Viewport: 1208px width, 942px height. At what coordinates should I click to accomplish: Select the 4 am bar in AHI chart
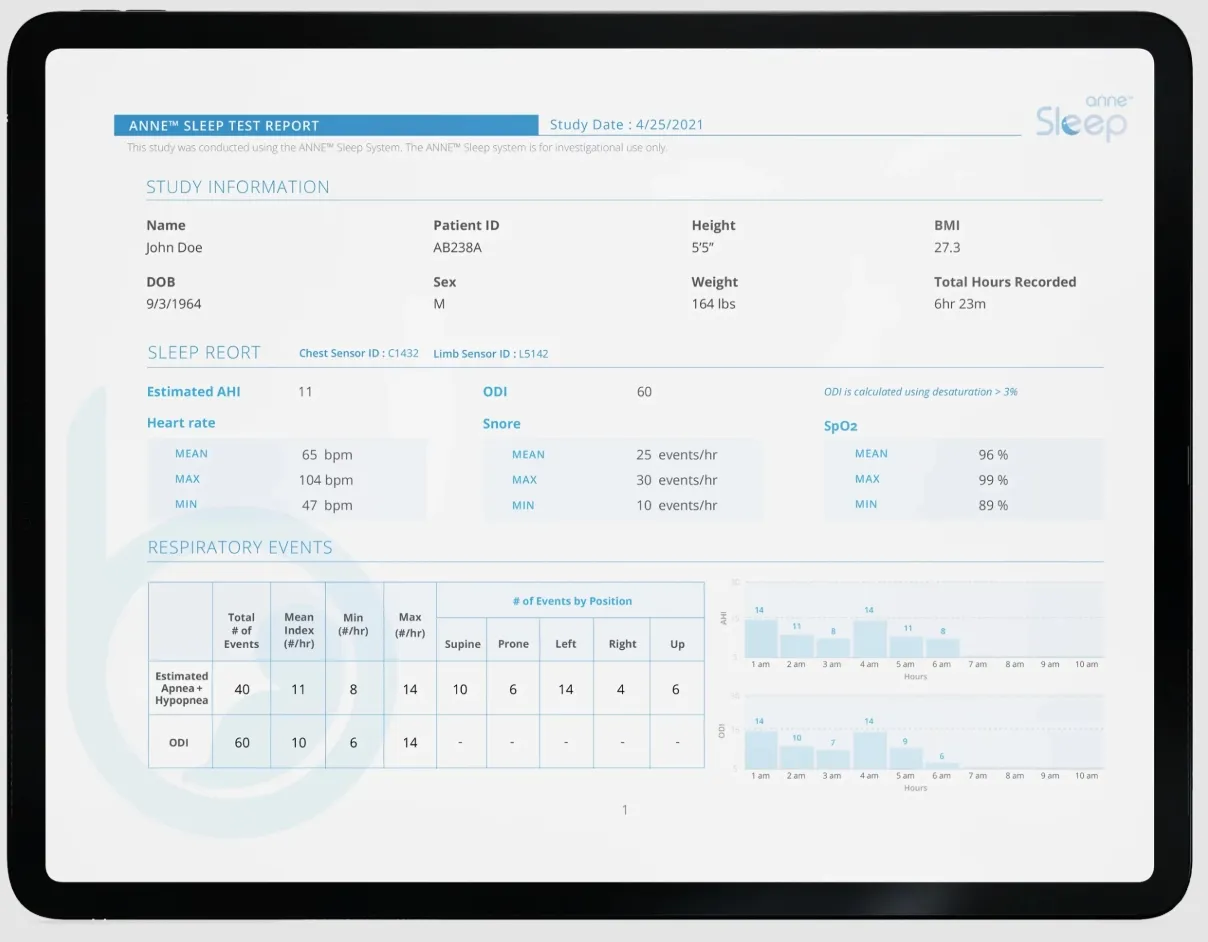point(870,638)
